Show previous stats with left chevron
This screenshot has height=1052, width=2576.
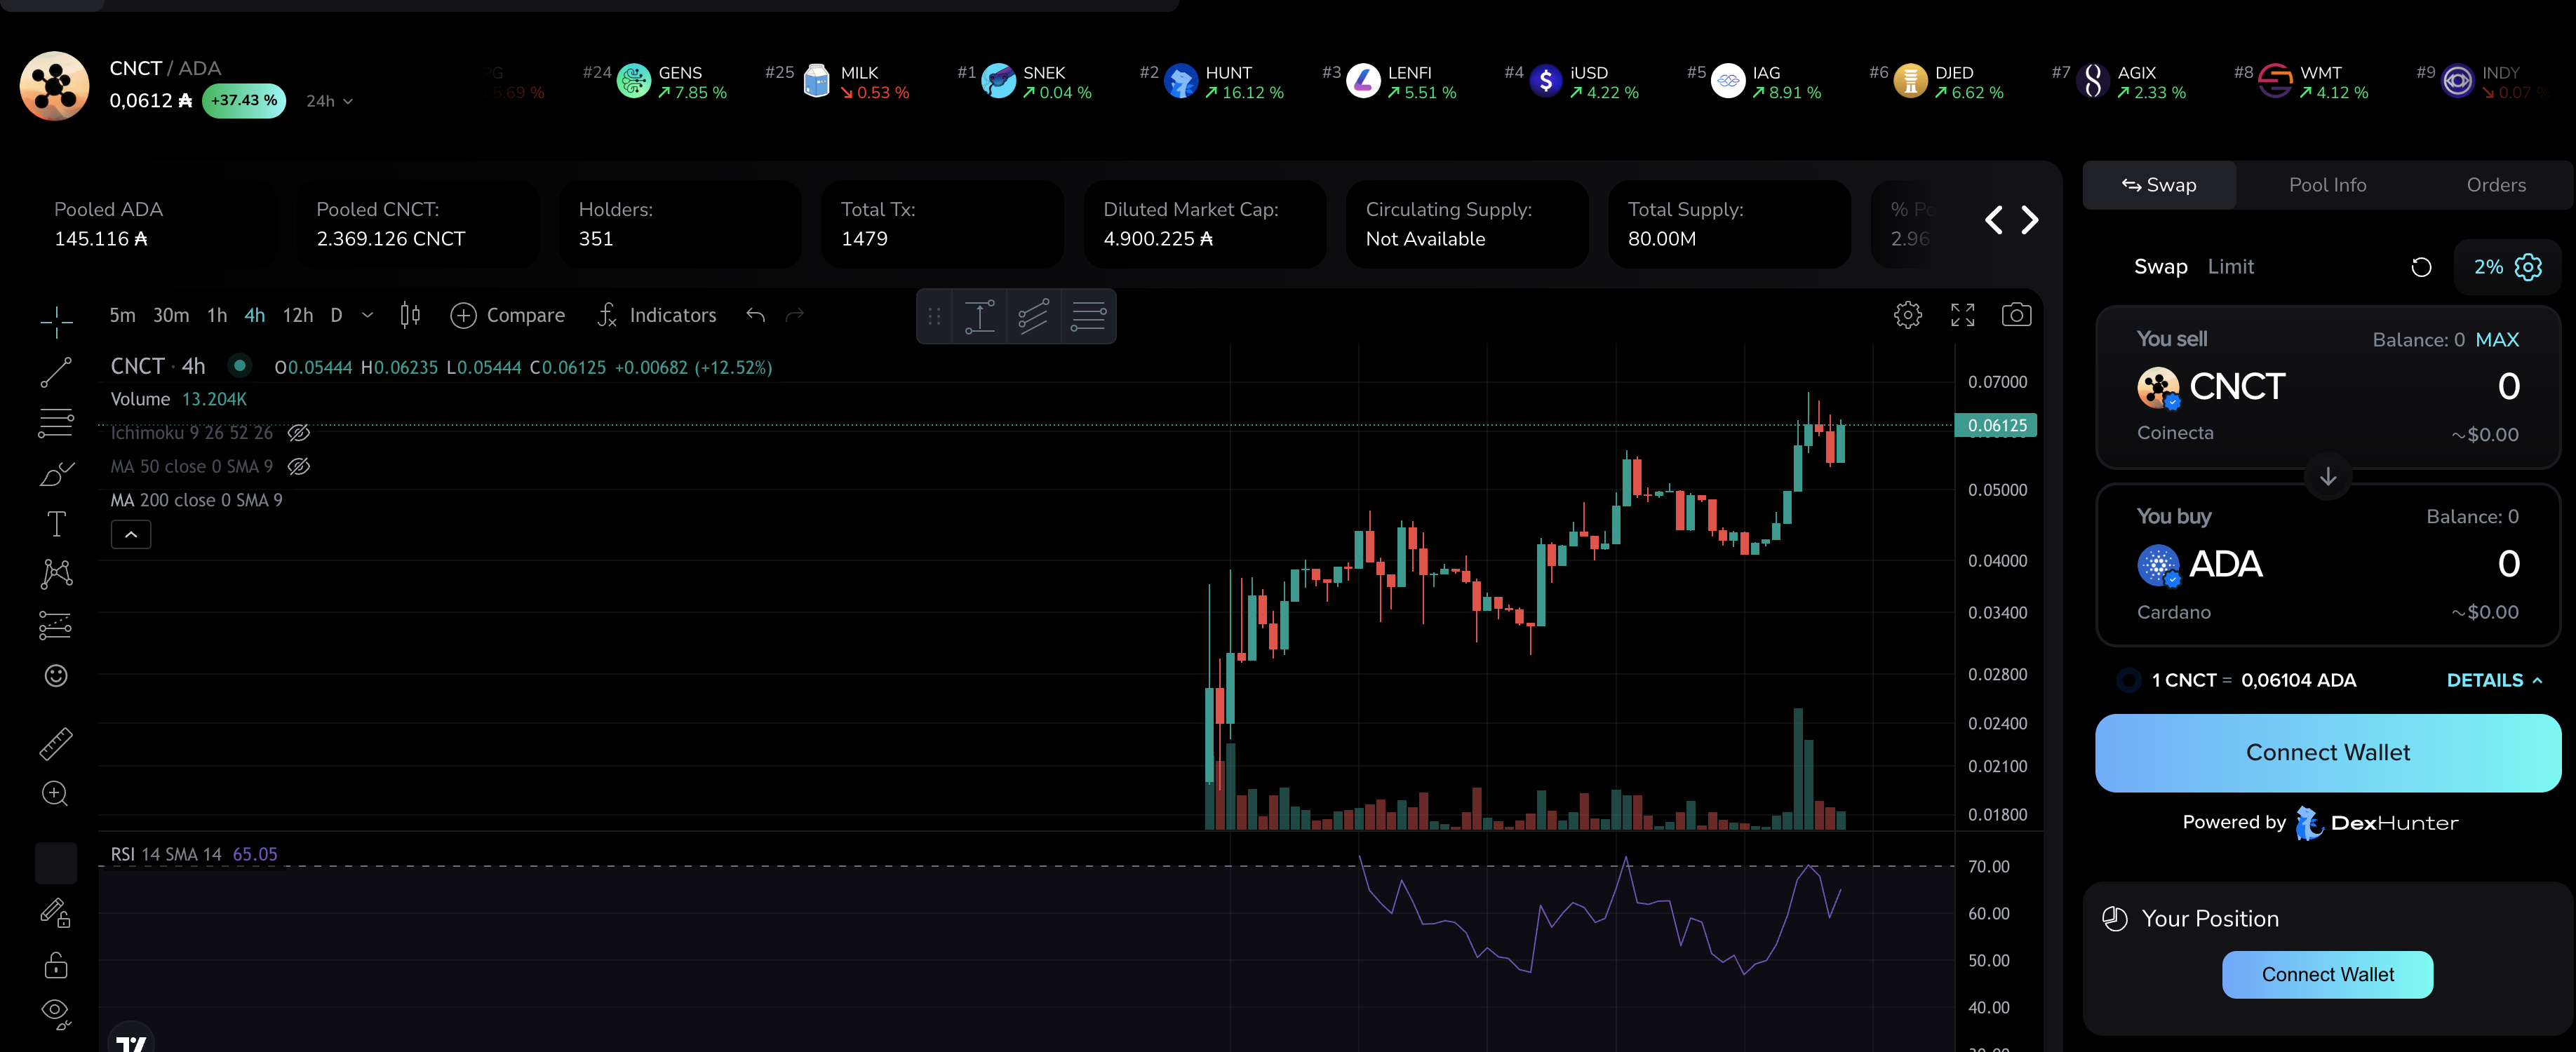1993,220
